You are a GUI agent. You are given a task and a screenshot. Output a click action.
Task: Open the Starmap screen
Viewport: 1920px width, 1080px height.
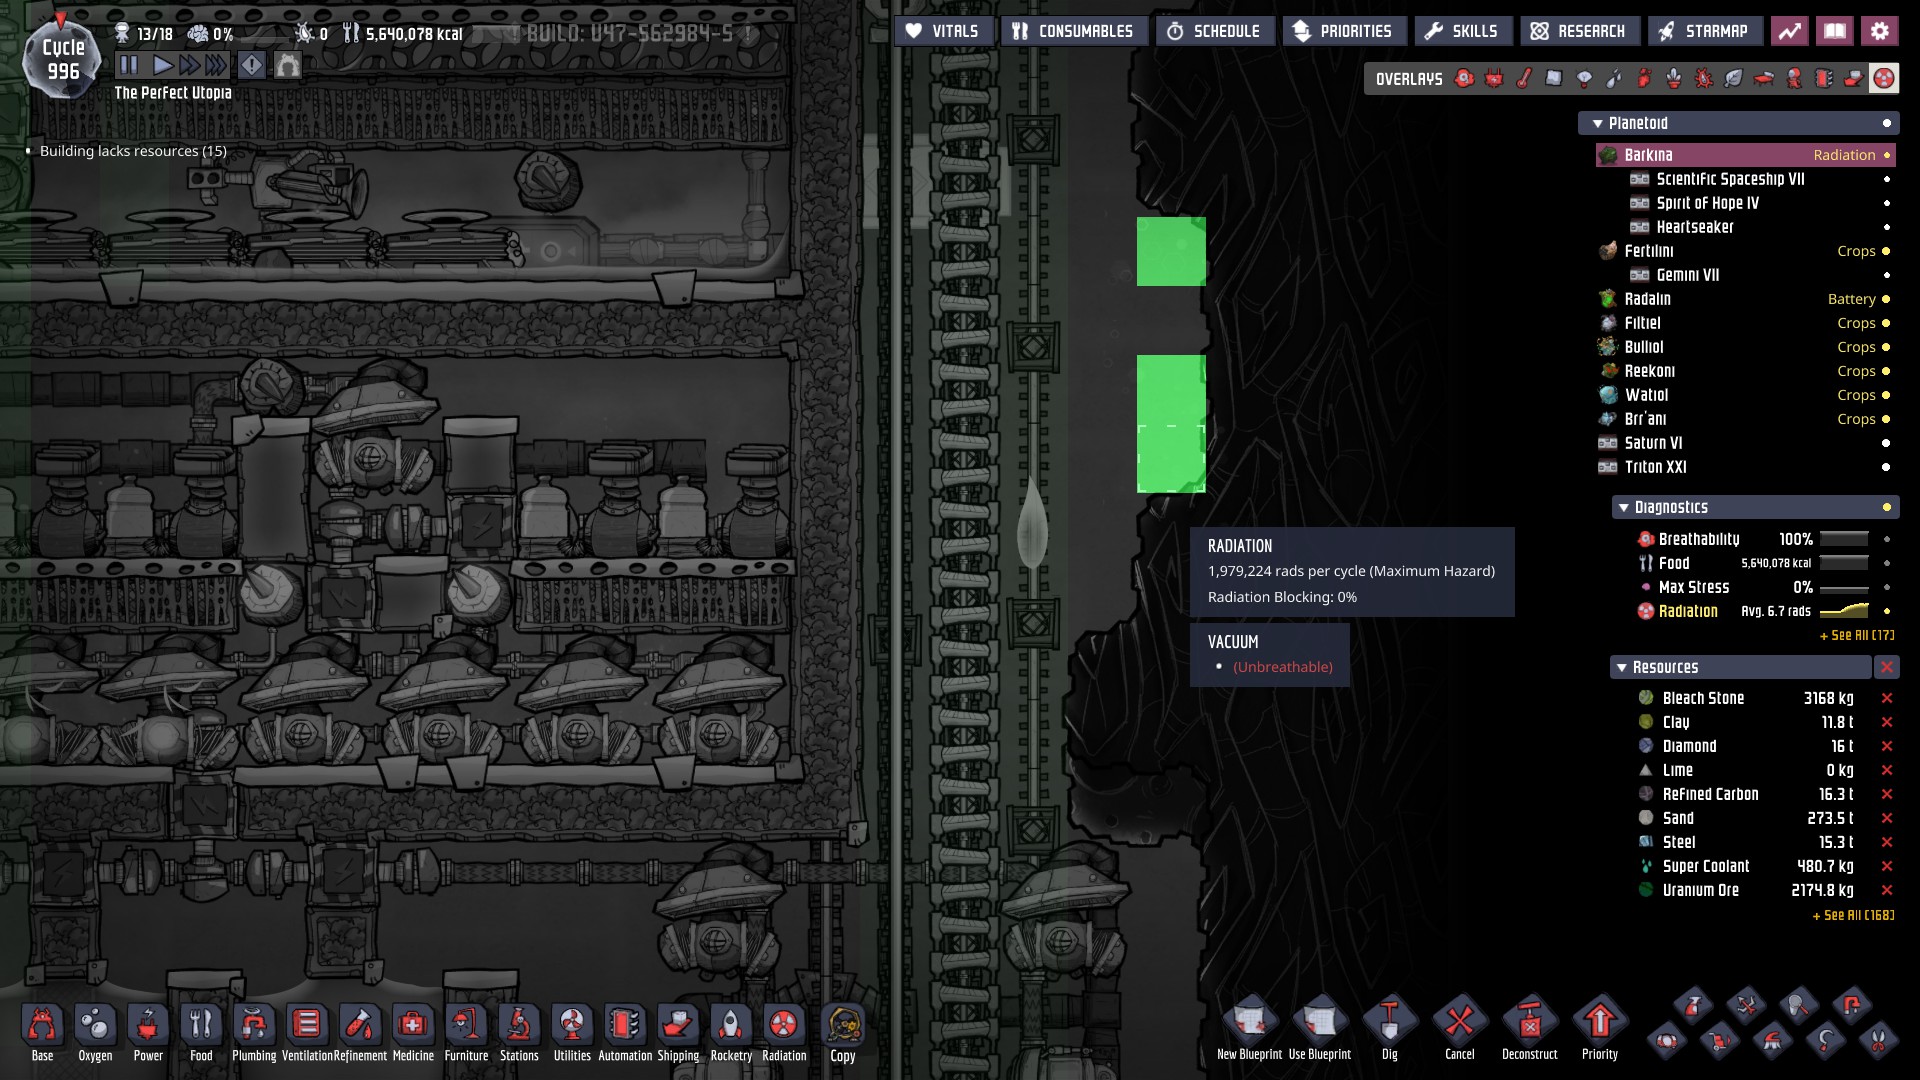(x=1703, y=31)
